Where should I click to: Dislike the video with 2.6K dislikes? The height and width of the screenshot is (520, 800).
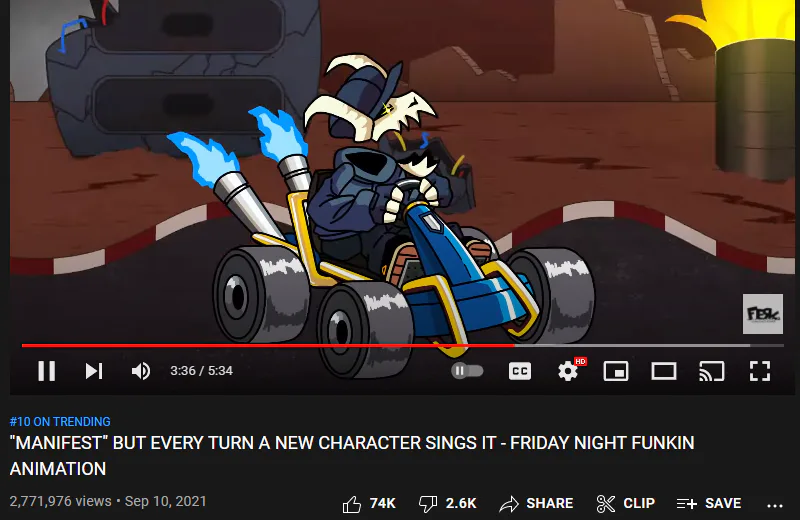click(447, 503)
